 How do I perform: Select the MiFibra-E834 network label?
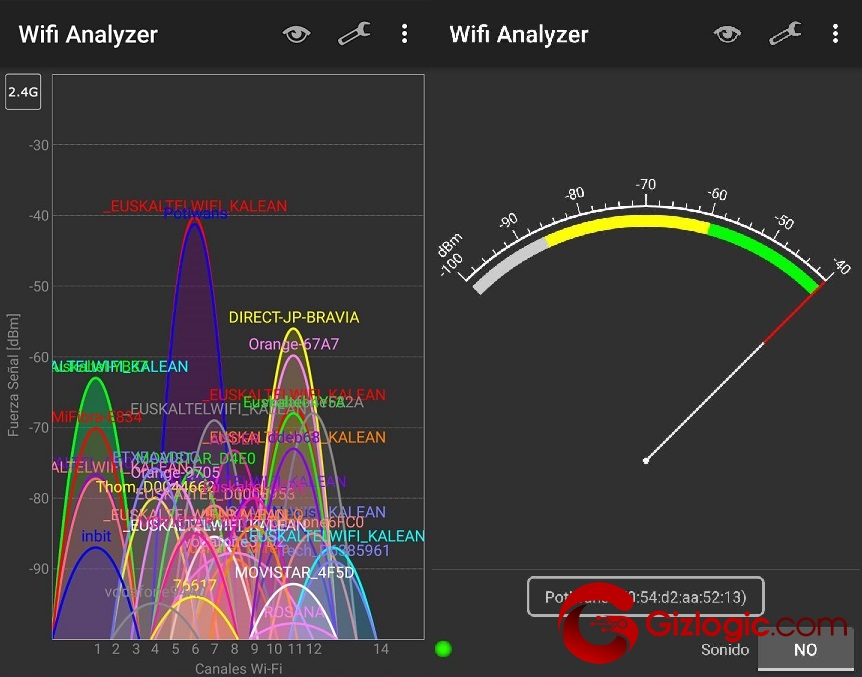point(97,417)
